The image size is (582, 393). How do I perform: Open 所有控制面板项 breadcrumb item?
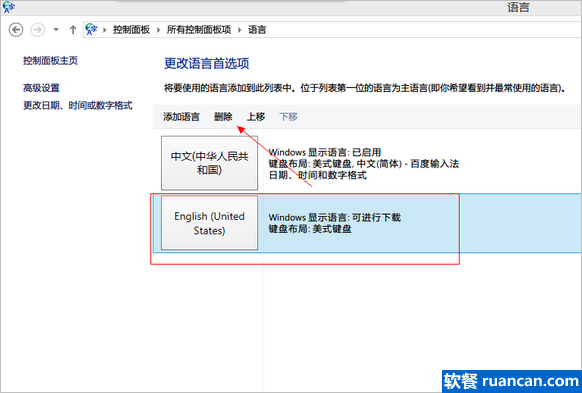(x=199, y=30)
